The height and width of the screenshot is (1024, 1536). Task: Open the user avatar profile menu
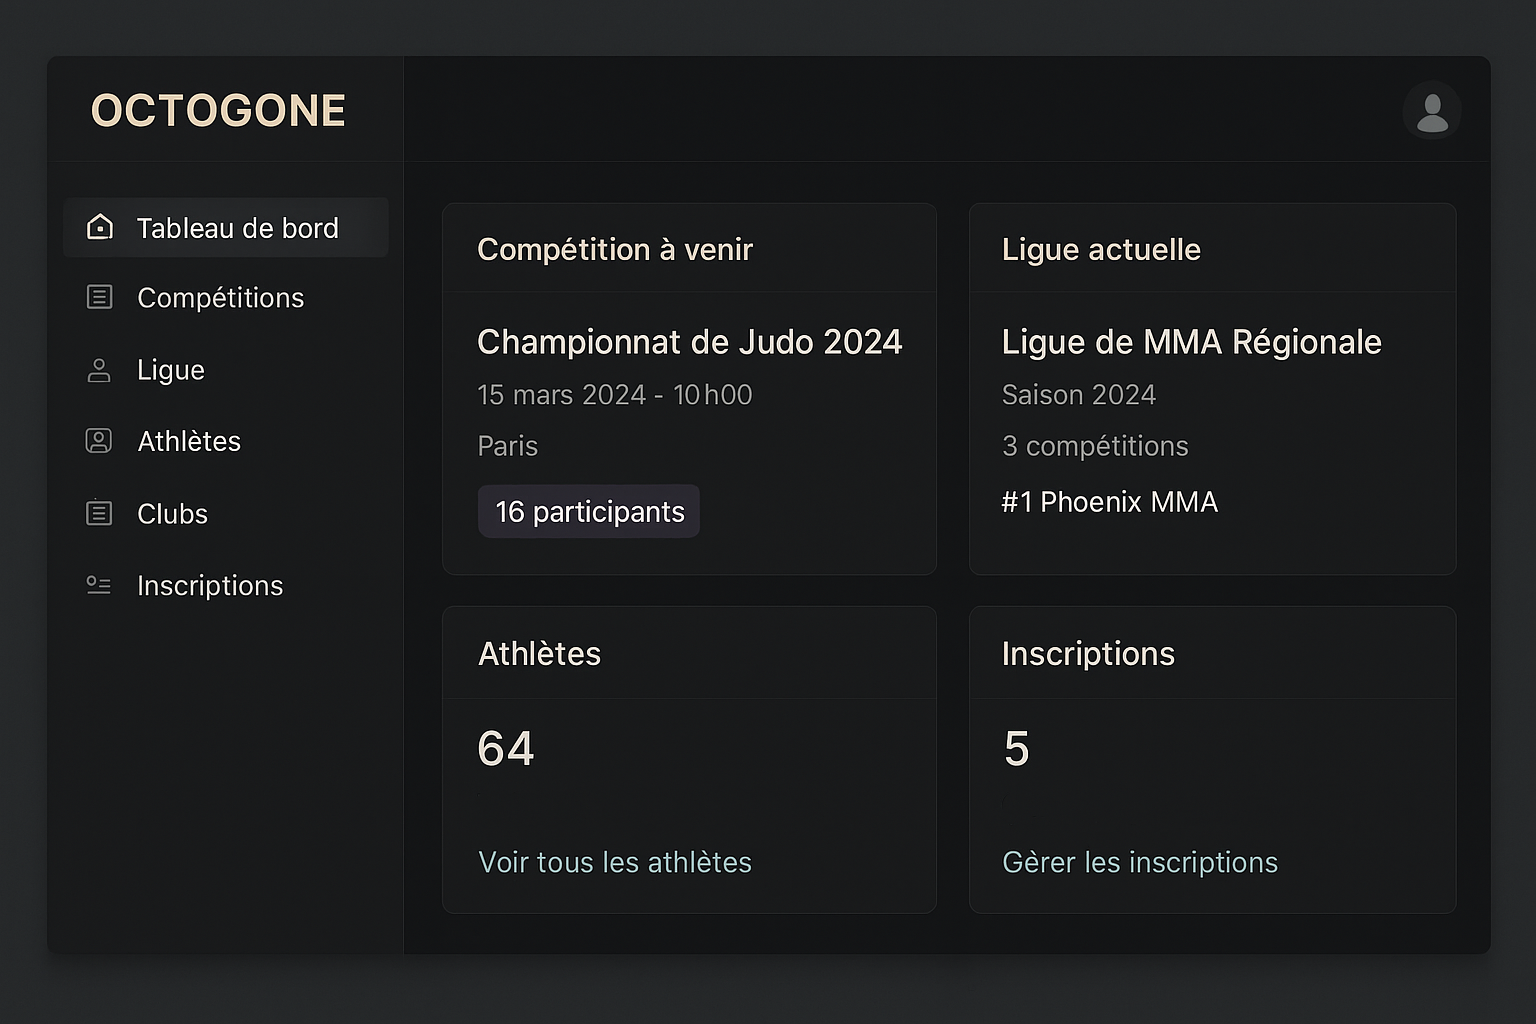coord(1432,110)
